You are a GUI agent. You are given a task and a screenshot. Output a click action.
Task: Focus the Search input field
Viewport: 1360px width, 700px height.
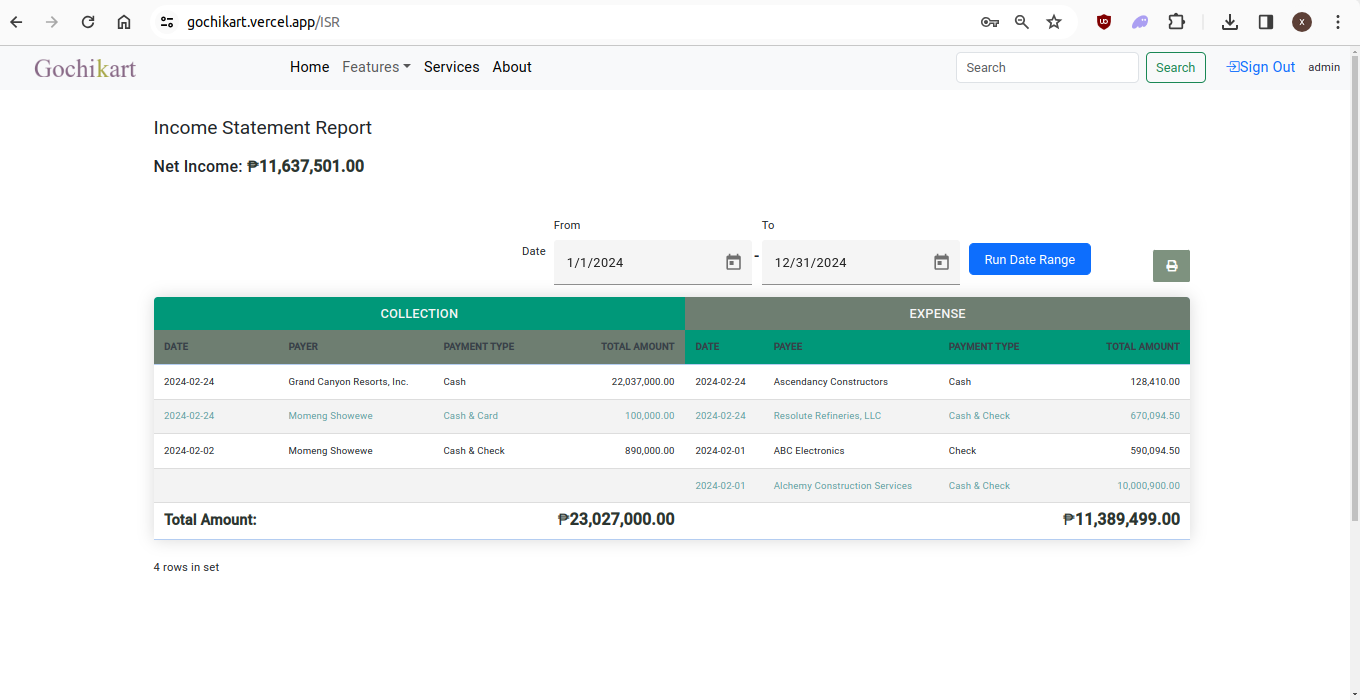pos(1047,67)
